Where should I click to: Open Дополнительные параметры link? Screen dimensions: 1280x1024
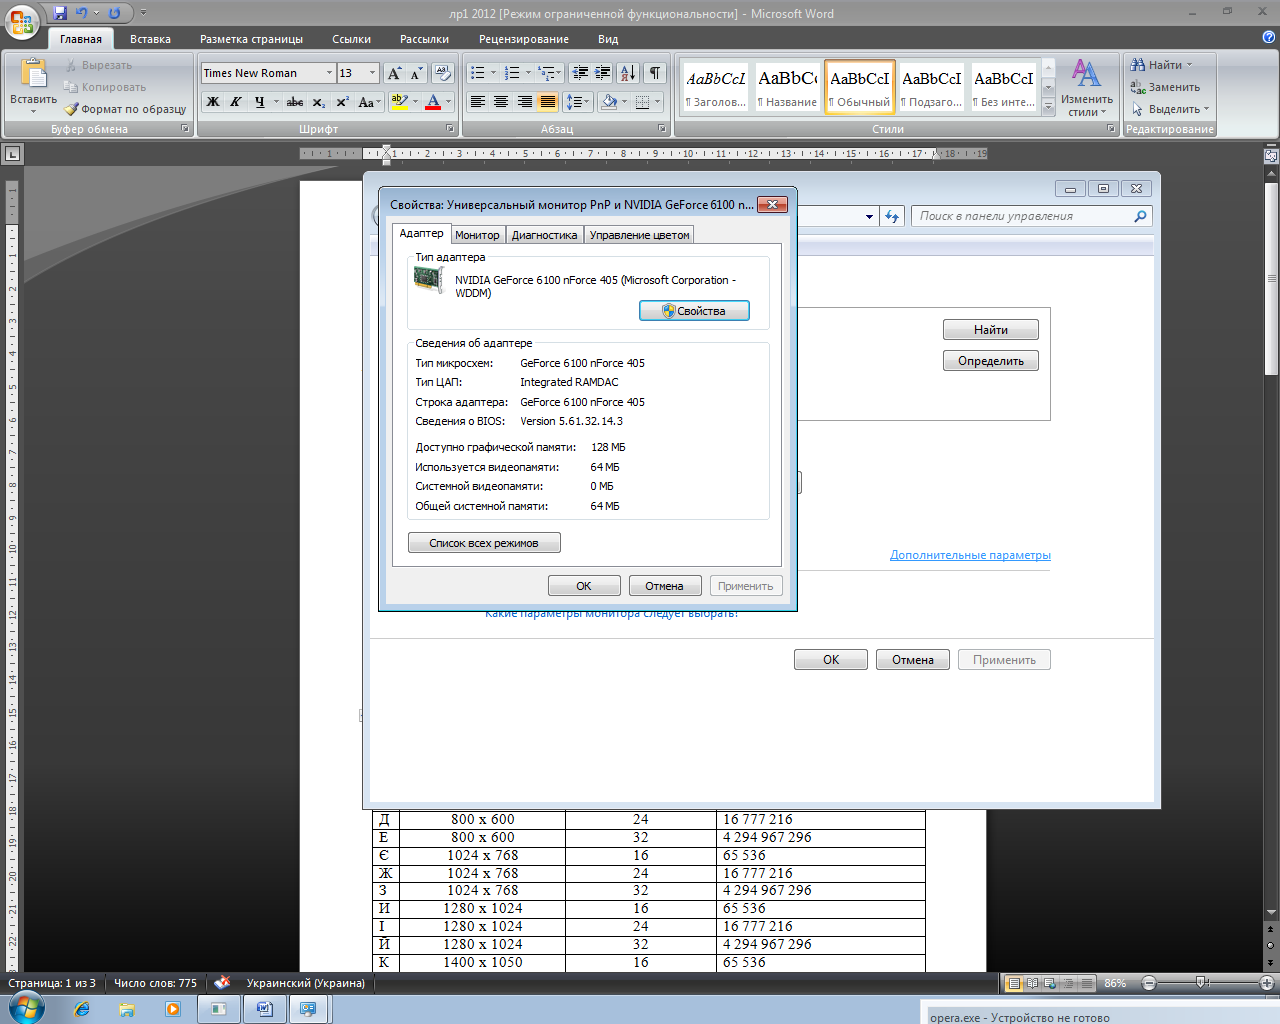(970, 555)
